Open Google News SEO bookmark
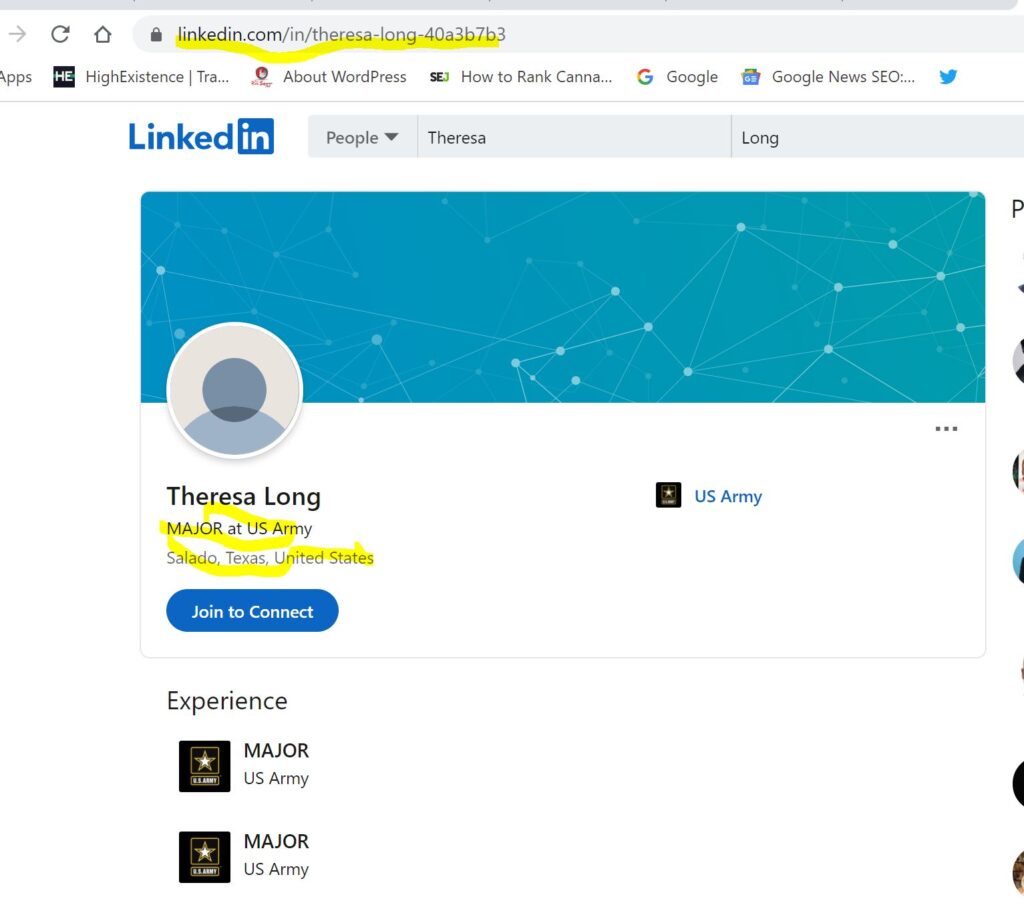The height and width of the screenshot is (905, 1024). coord(828,76)
